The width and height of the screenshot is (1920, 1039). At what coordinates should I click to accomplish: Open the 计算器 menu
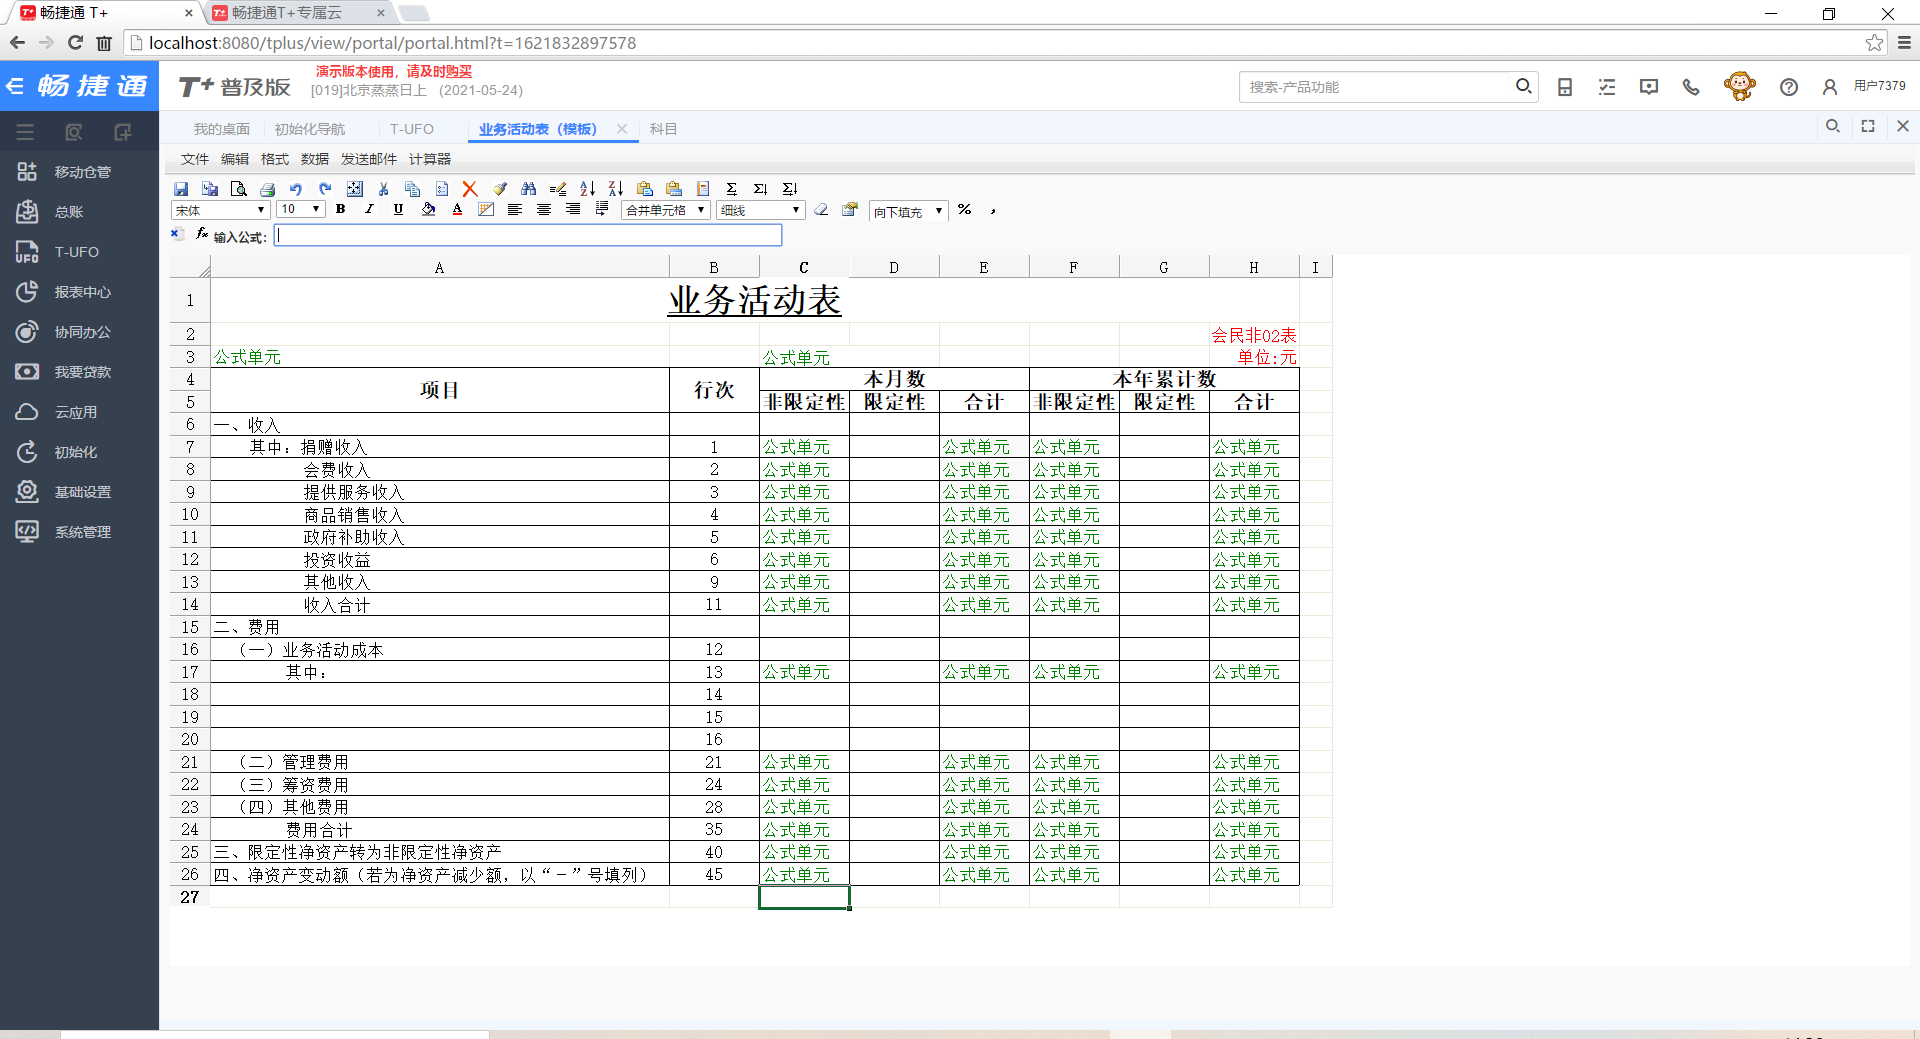pyautogui.click(x=430, y=159)
